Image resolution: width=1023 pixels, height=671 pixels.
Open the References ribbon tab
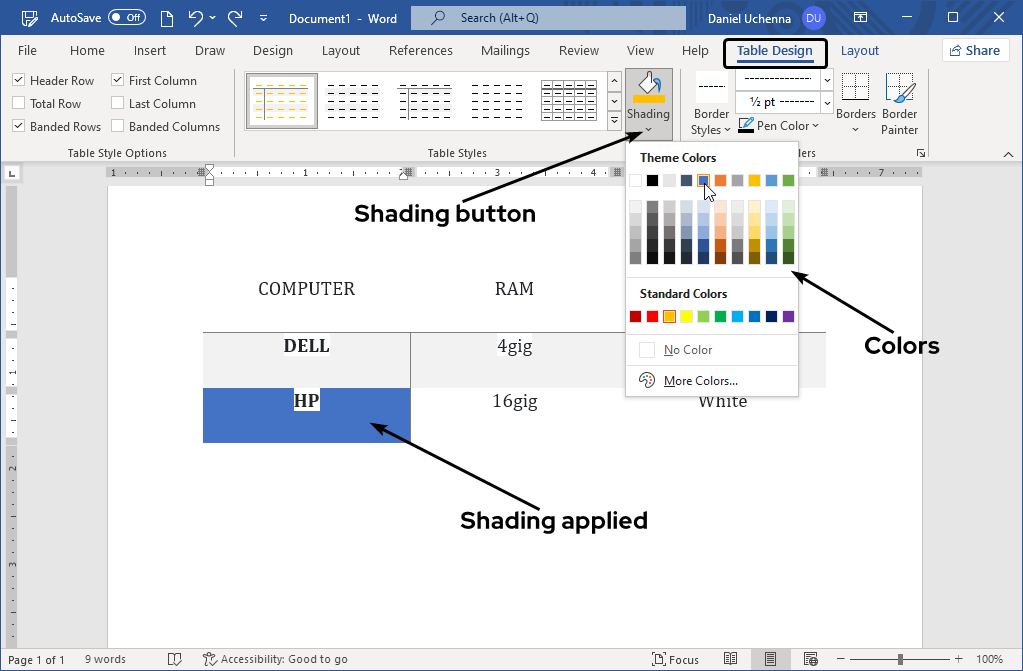coord(420,51)
